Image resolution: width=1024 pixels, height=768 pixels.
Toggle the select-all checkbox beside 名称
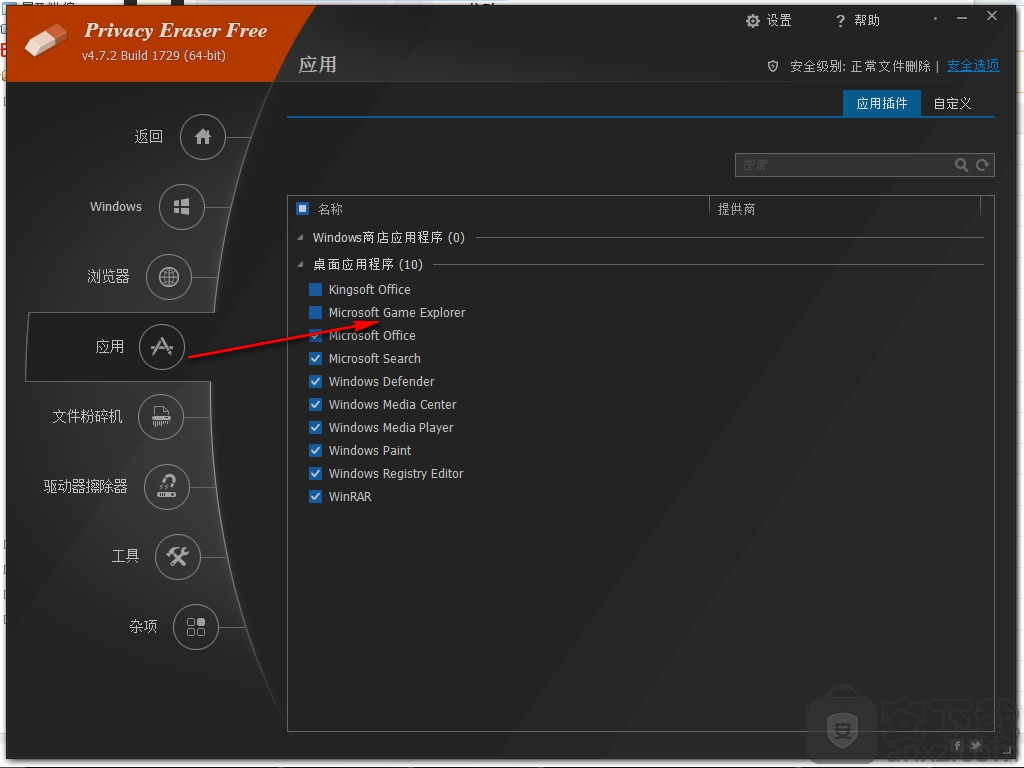tap(302, 208)
